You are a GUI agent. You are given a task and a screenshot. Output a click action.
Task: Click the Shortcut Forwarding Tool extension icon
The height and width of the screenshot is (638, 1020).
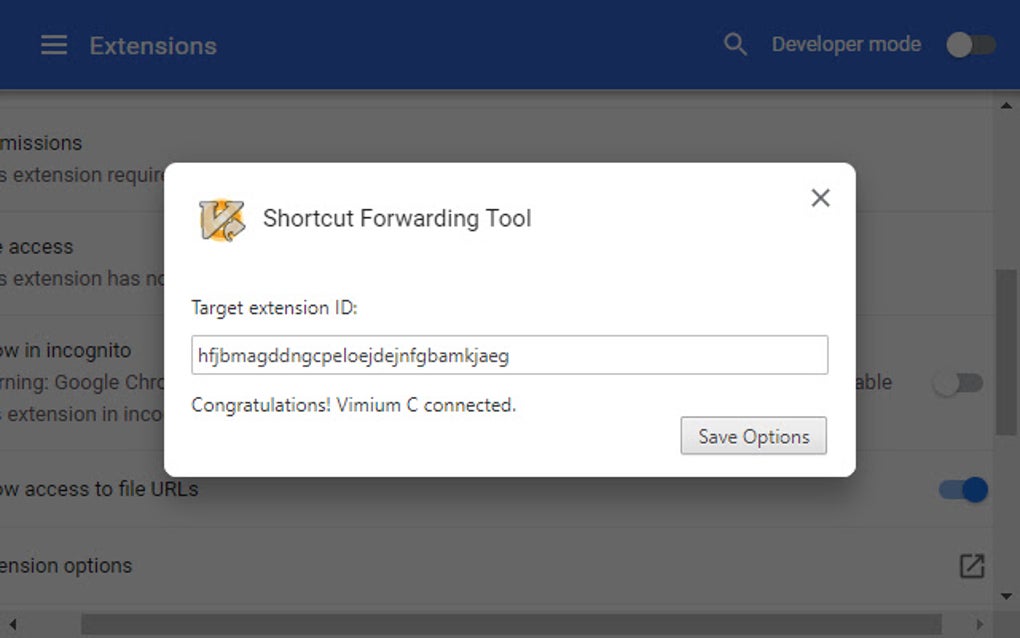(224, 218)
